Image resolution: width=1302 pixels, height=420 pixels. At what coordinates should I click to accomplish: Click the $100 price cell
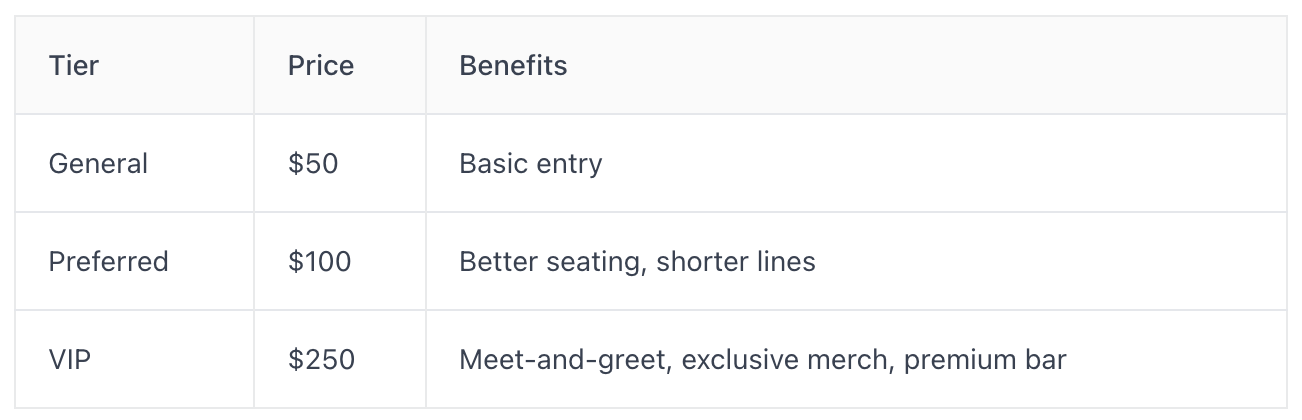point(340,261)
